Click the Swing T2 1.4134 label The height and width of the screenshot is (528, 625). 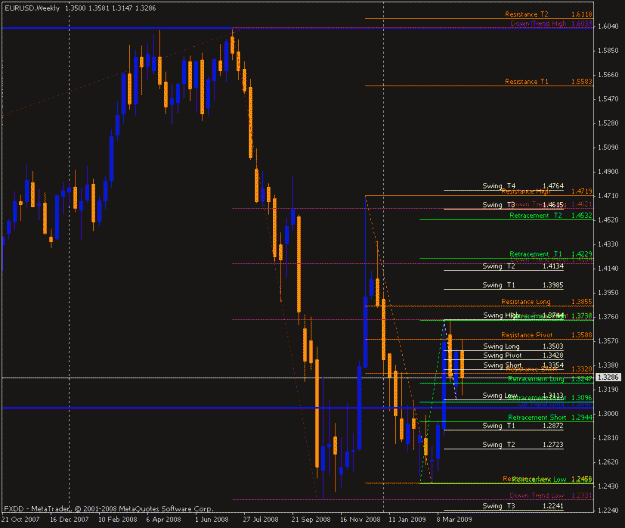[x=523, y=266]
